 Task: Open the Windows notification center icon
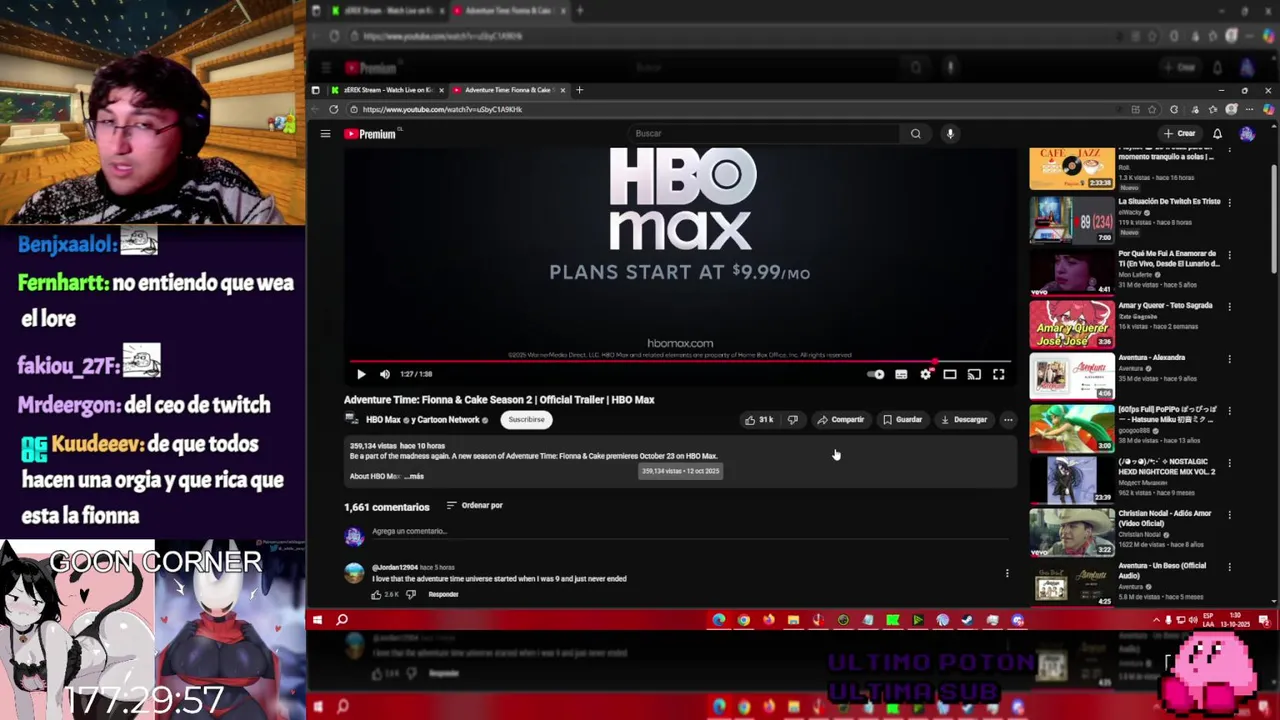(1265, 620)
